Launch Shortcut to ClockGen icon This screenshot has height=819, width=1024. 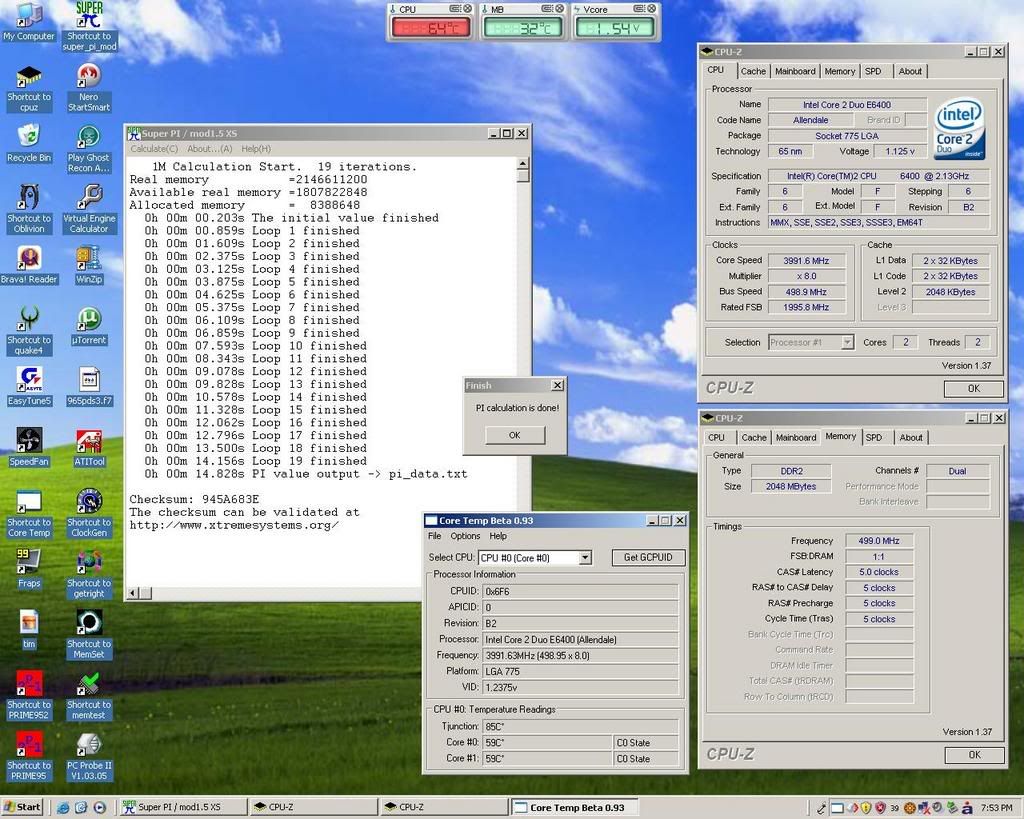click(89, 502)
